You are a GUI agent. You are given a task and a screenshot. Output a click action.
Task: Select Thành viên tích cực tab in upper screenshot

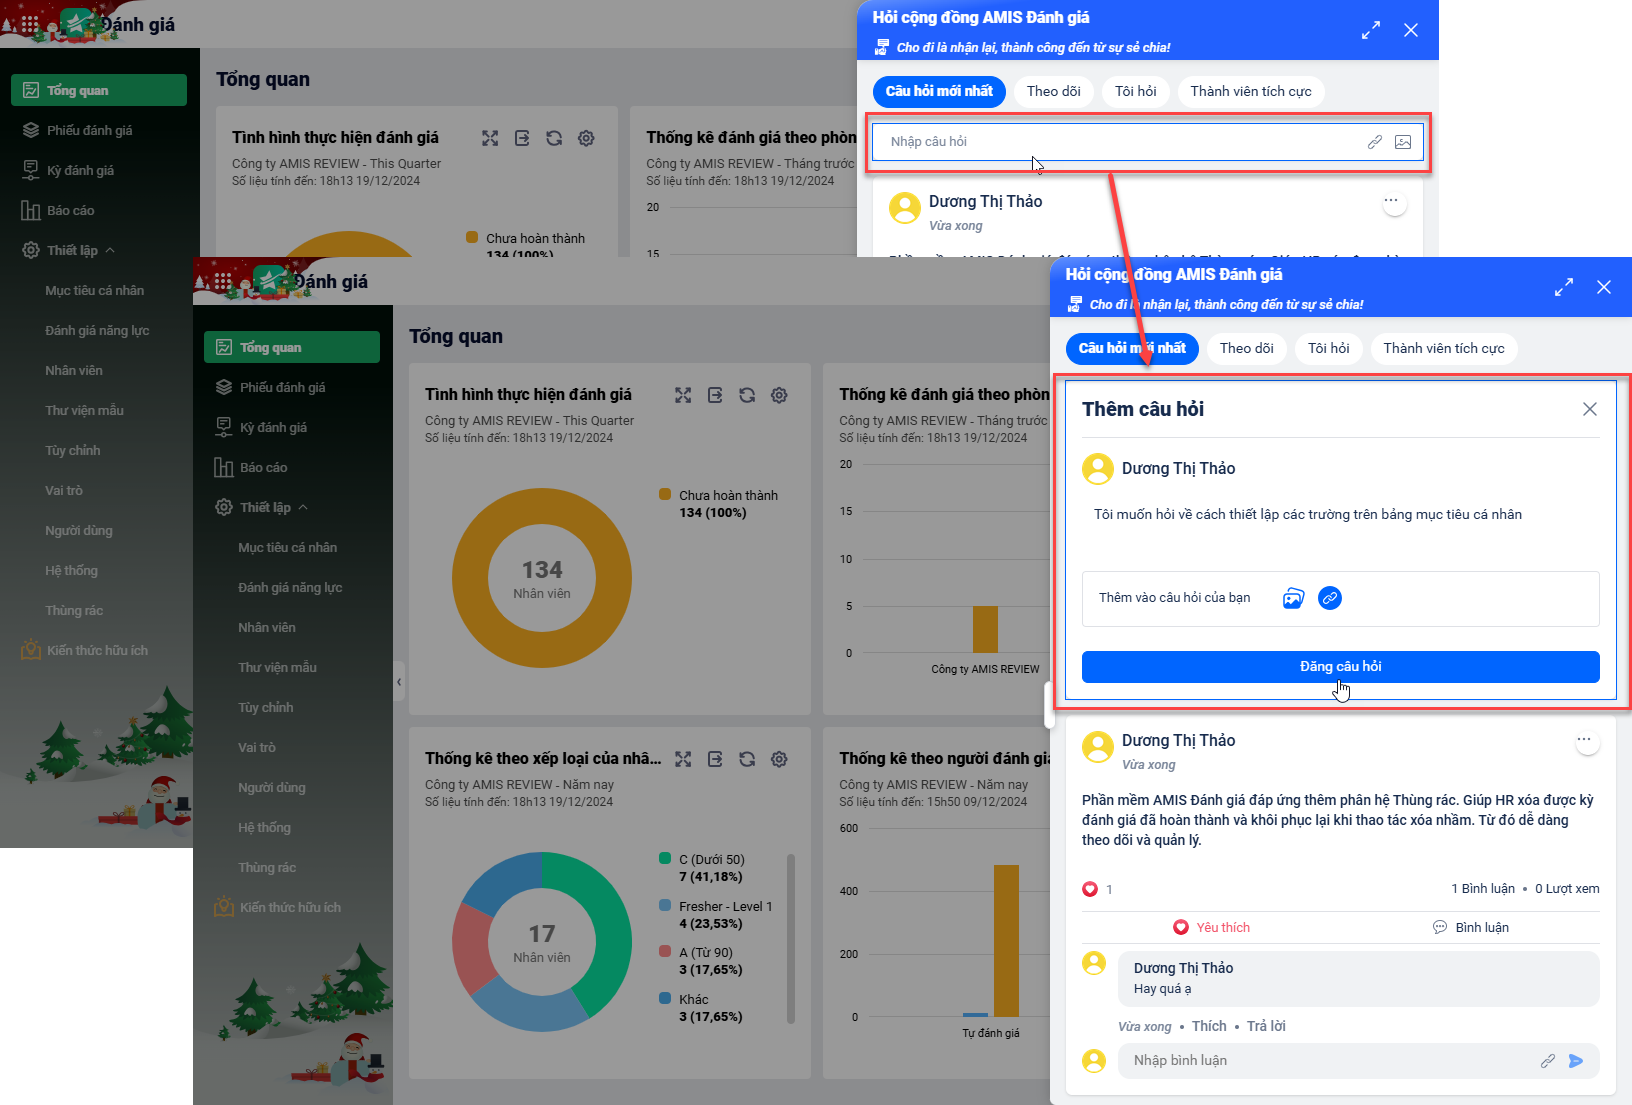[1251, 91]
